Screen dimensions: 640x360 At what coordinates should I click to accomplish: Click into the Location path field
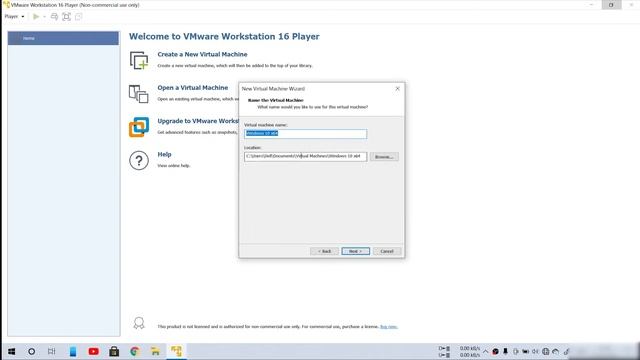[305, 156]
